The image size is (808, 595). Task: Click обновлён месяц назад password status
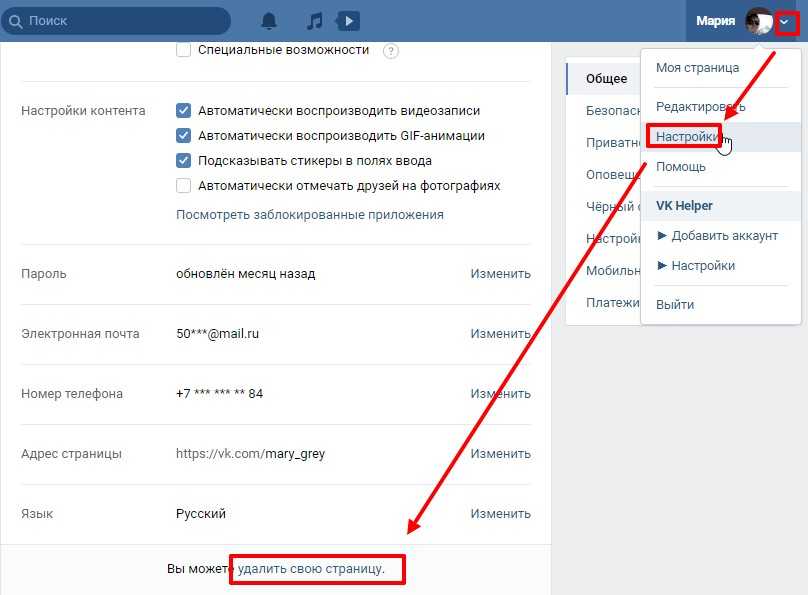[x=246, y=274]
